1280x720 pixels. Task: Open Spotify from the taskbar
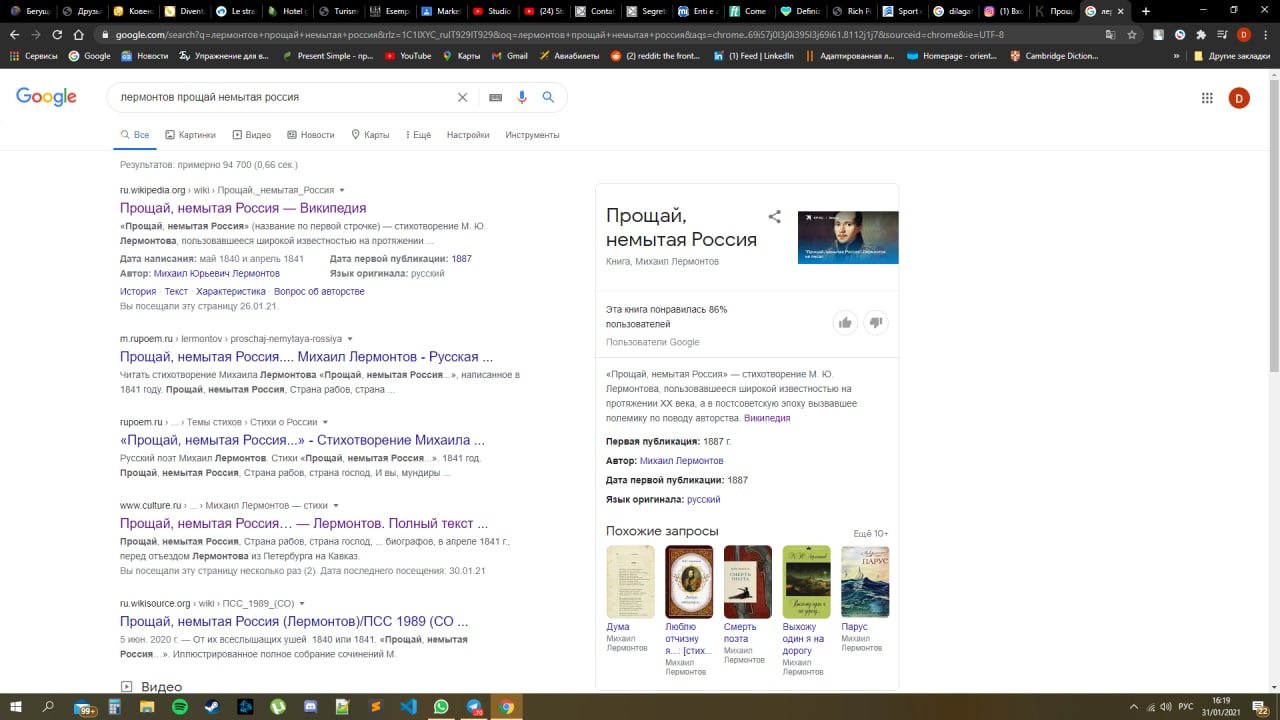coord(180,707)
